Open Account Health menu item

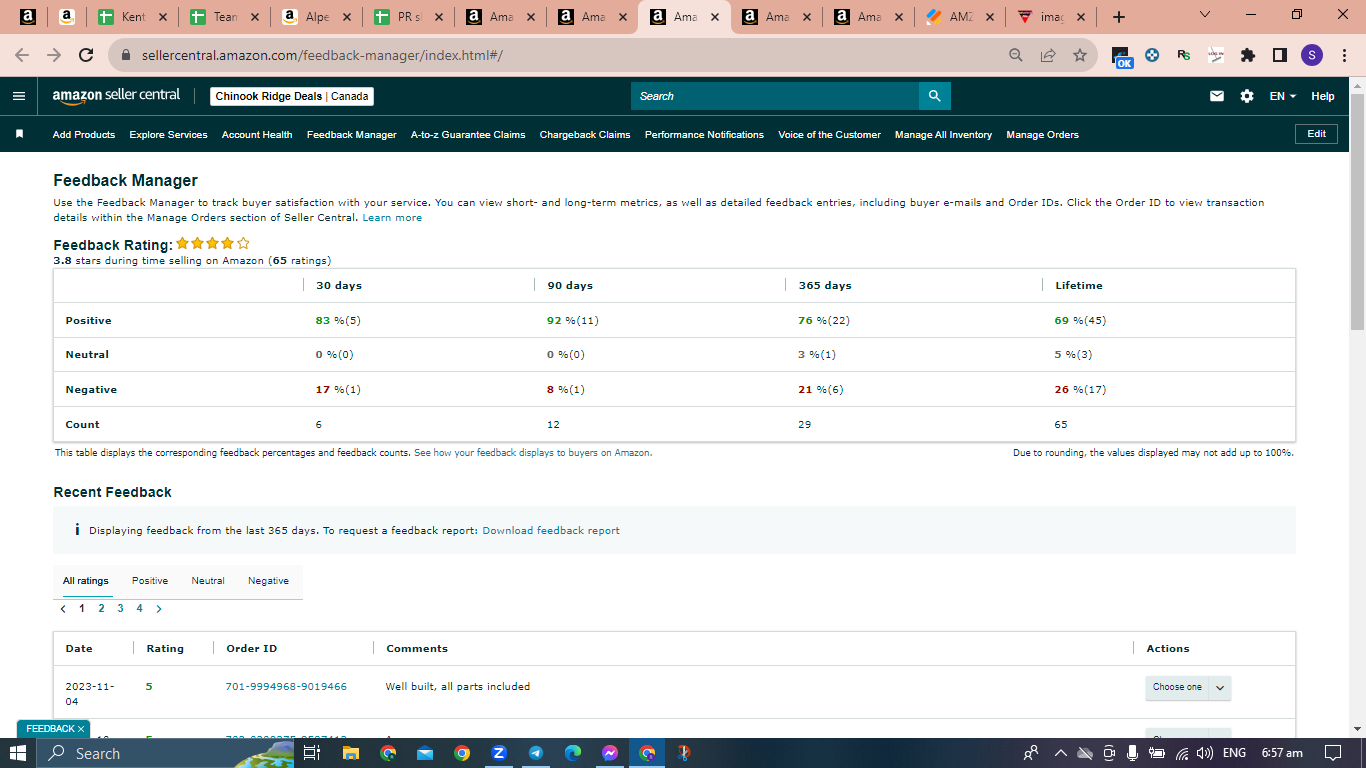click(x=257, y=134)
